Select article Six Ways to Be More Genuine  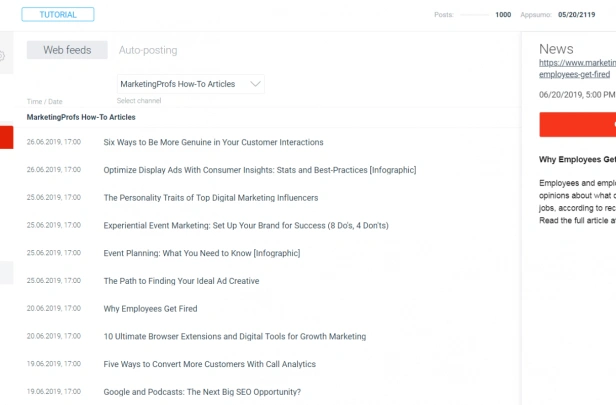click(213, 142)
